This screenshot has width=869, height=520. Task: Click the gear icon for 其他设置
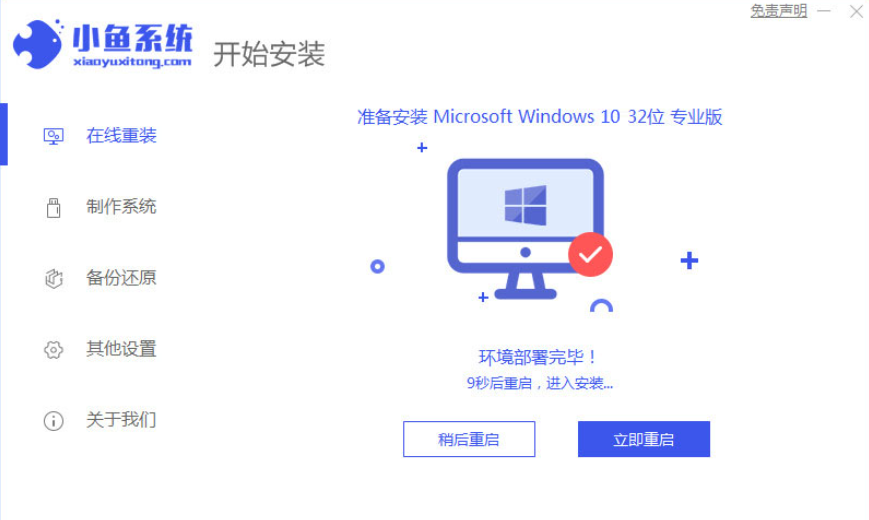click(54, 349)
